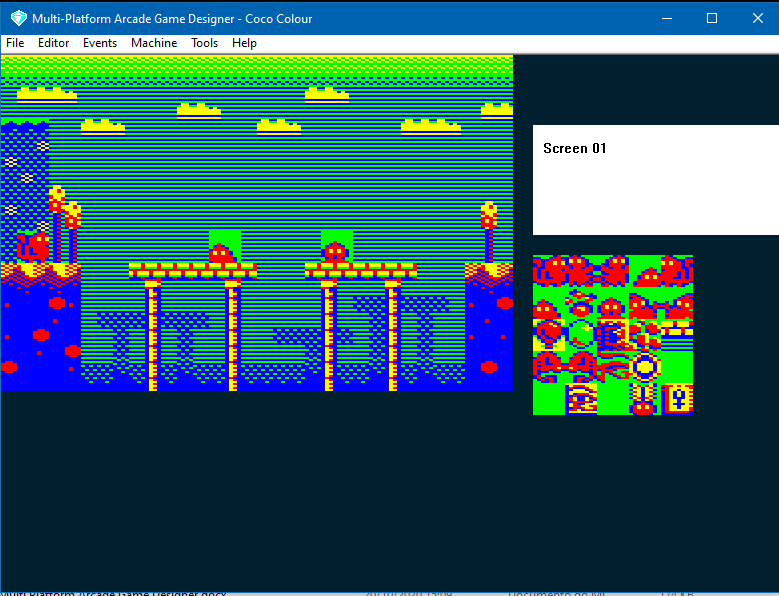The image size is (779, 596).
Task: Maximize the Game Designer window
Action: (712, 18)
